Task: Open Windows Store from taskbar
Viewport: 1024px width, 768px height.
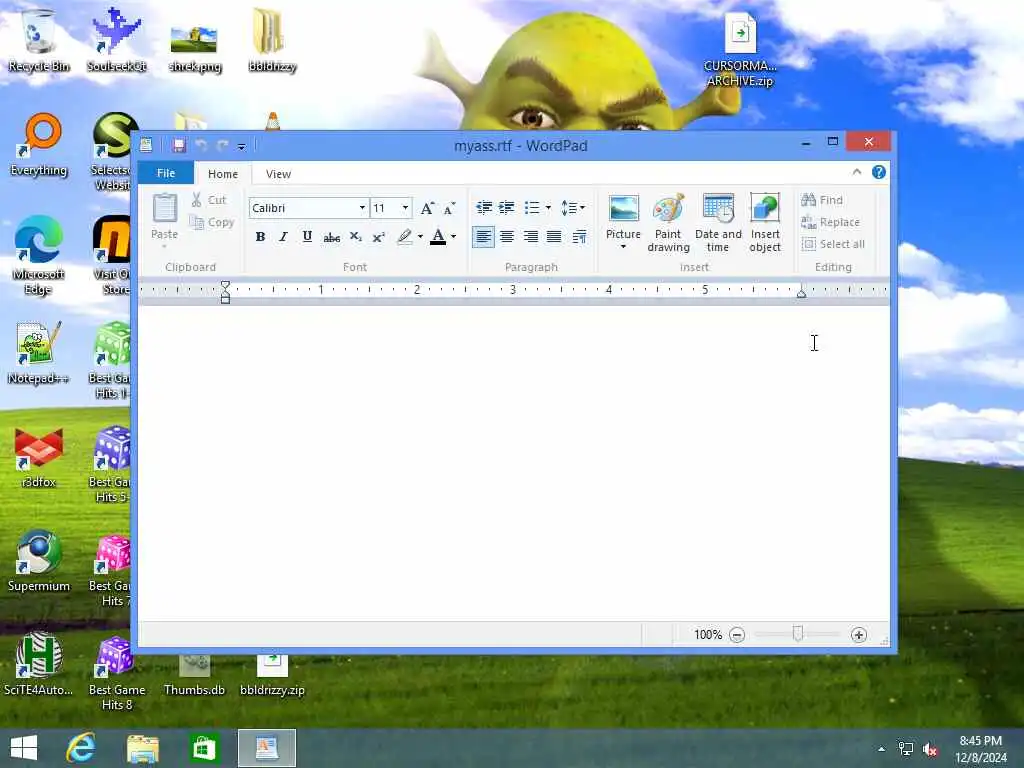Action: (x=204, y=748)
